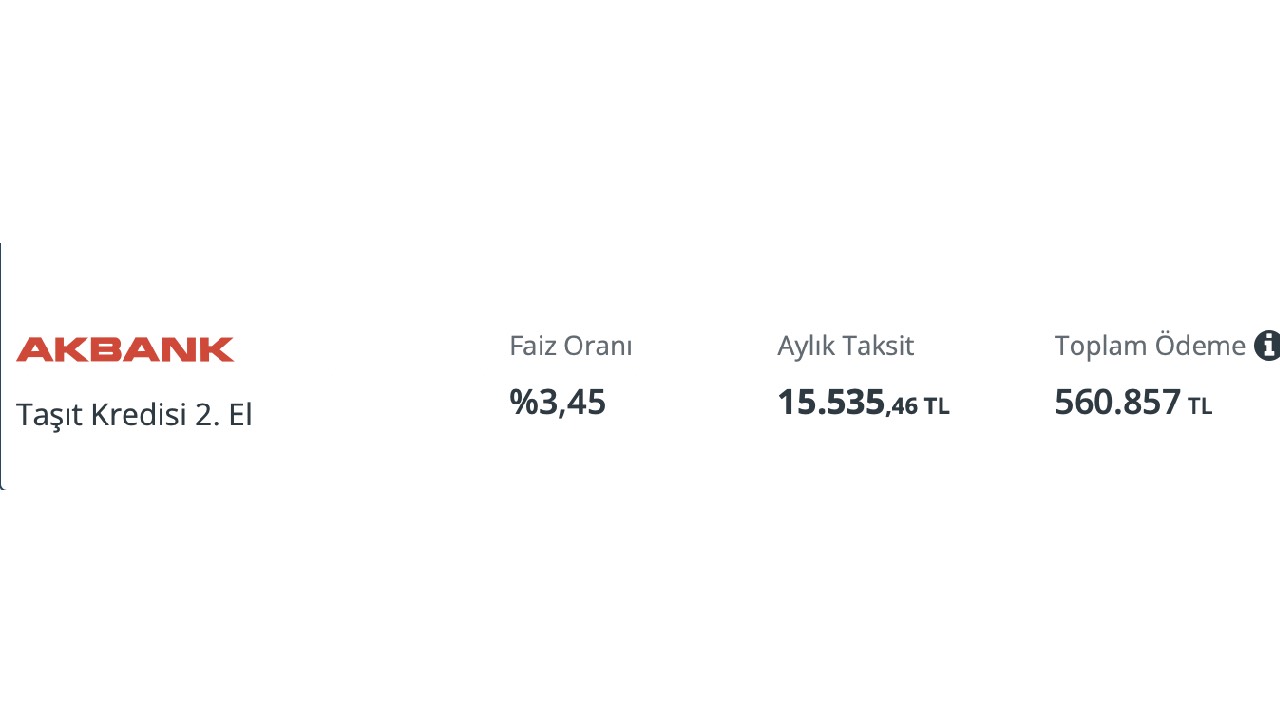The image size is (1280, 720).
Task: Click the '2. El' part of product name
Action: pos(223,413)
